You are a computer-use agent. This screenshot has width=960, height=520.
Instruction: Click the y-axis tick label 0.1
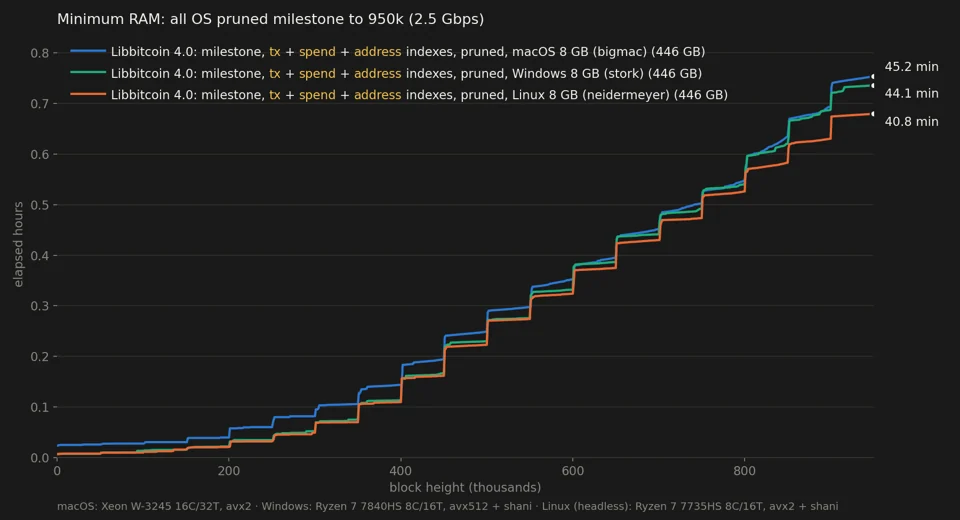40,407
